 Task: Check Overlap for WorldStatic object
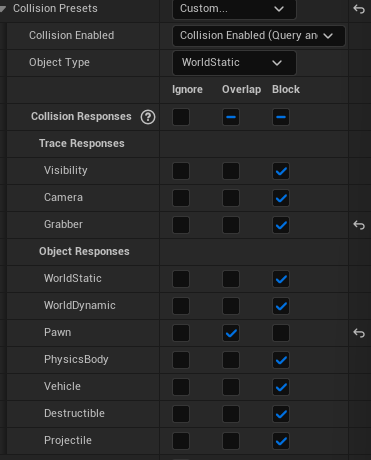click(231, 279)
